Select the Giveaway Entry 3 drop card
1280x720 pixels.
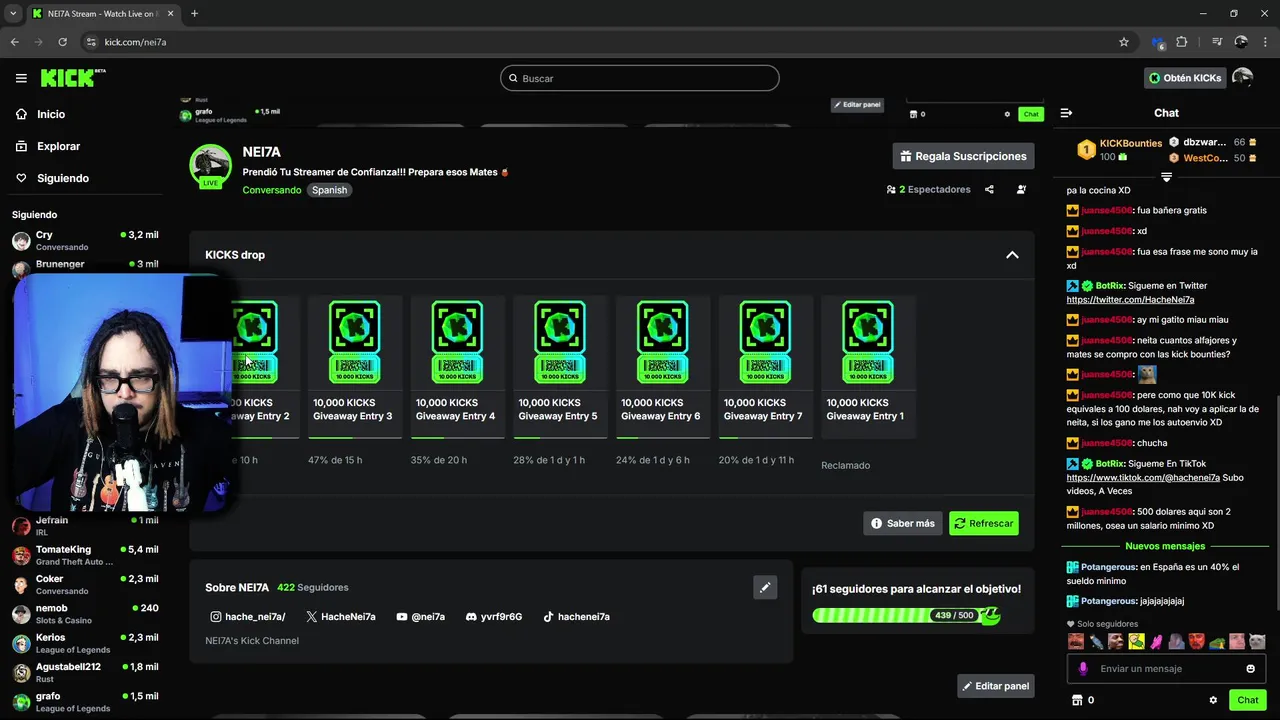coord(354,366)
